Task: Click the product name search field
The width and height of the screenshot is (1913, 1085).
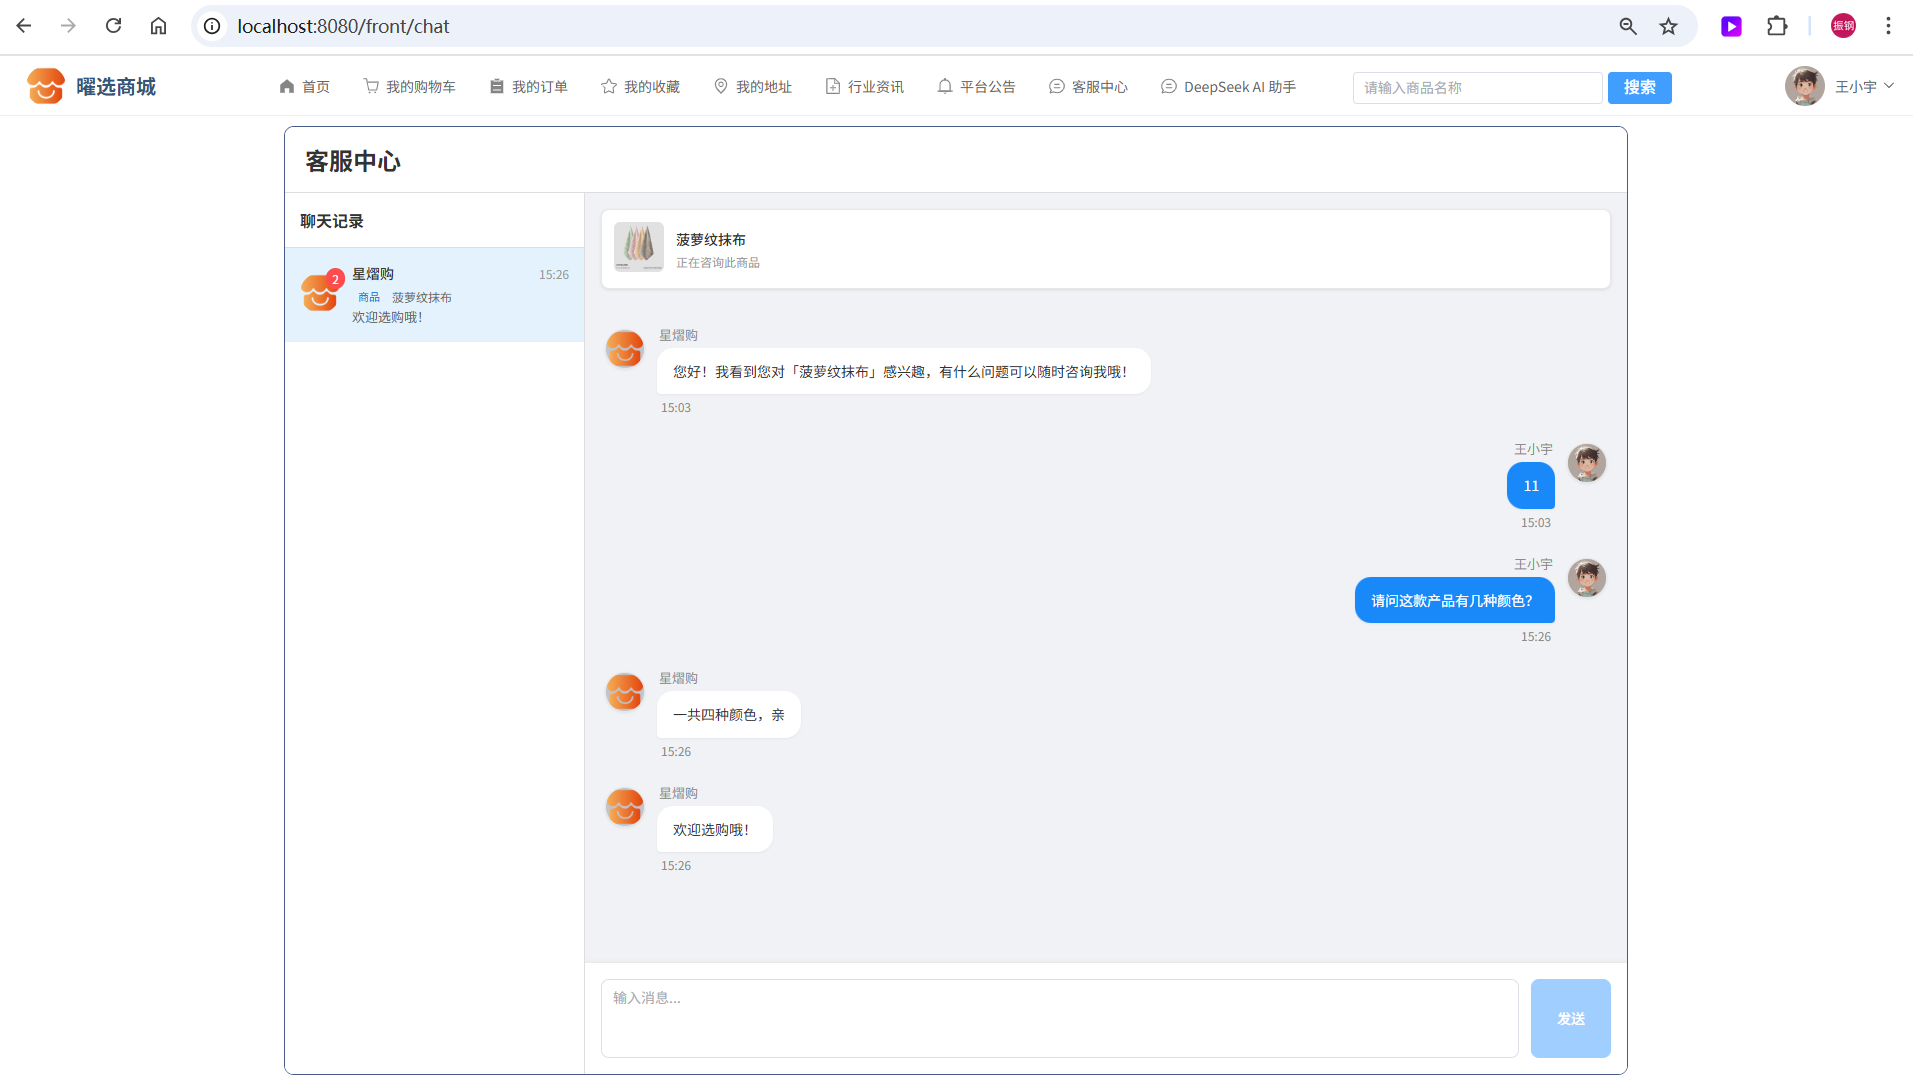Action: 1477,88
